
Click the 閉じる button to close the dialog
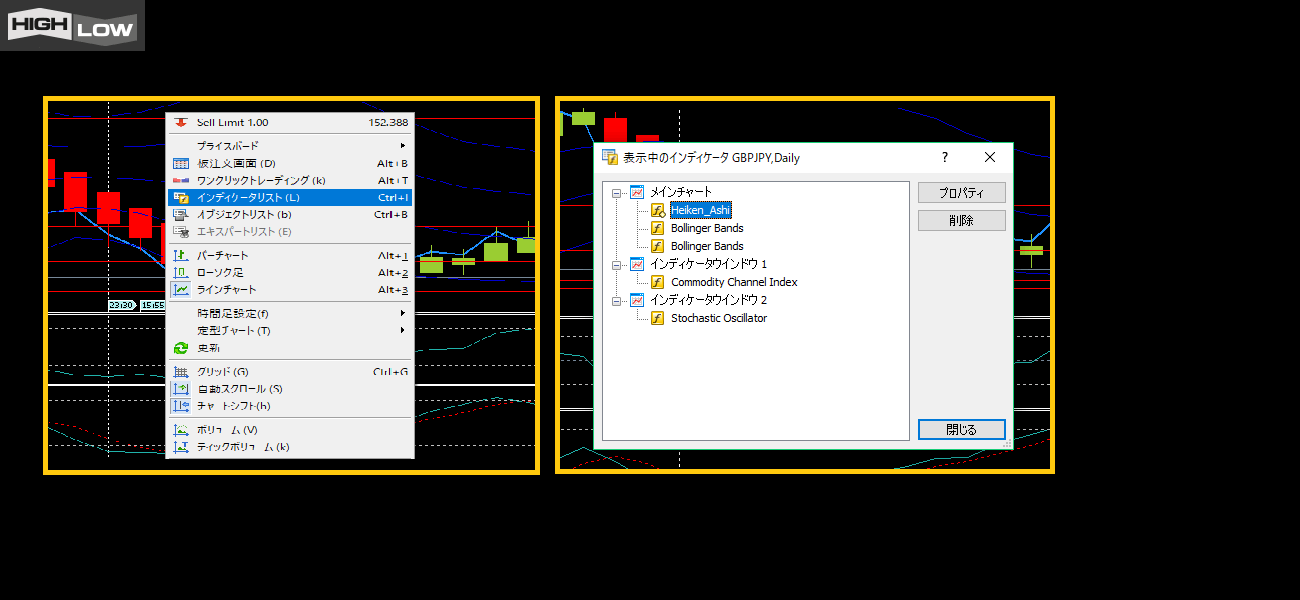(x=961, y=429)
